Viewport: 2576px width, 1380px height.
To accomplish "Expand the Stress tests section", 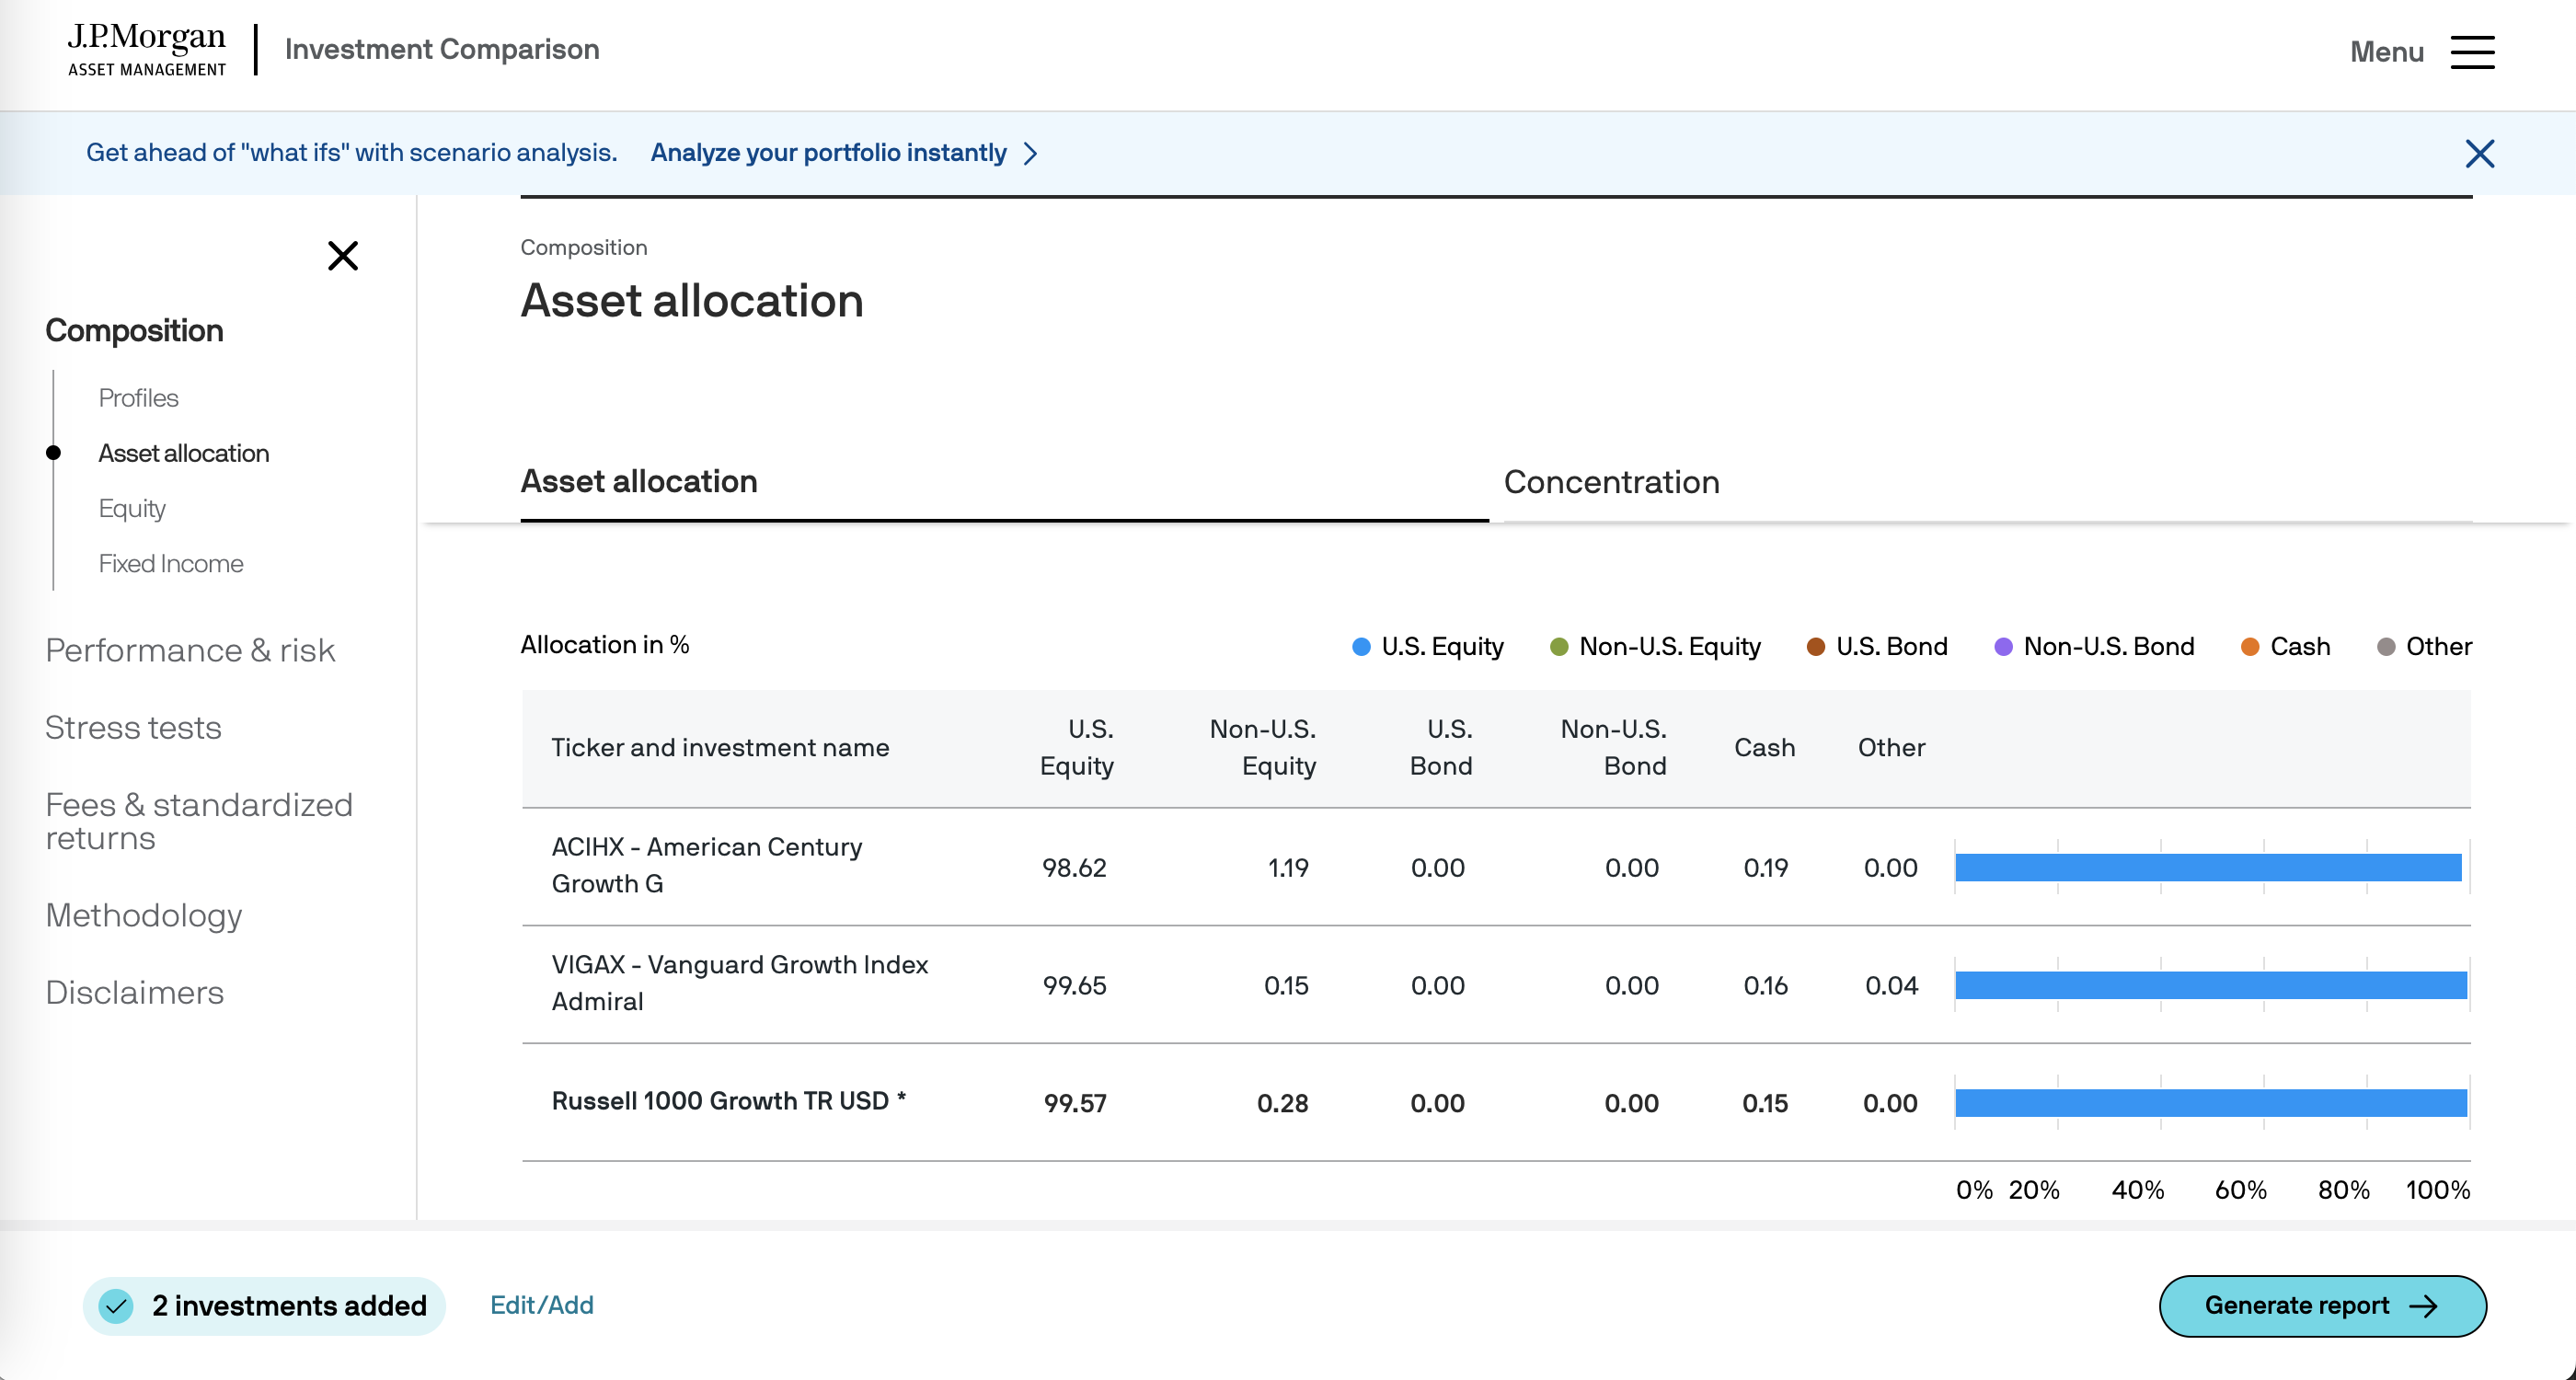I will coord(133,727).
